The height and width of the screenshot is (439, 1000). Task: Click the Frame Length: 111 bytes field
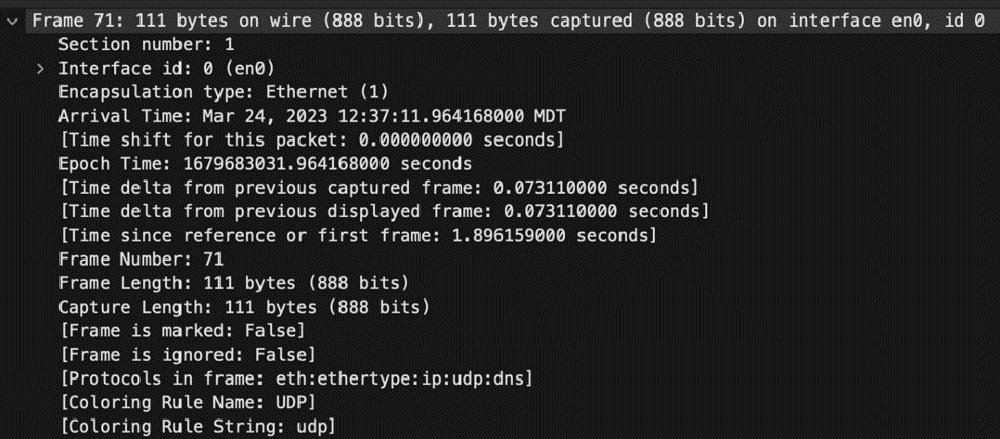click(232, 282)
